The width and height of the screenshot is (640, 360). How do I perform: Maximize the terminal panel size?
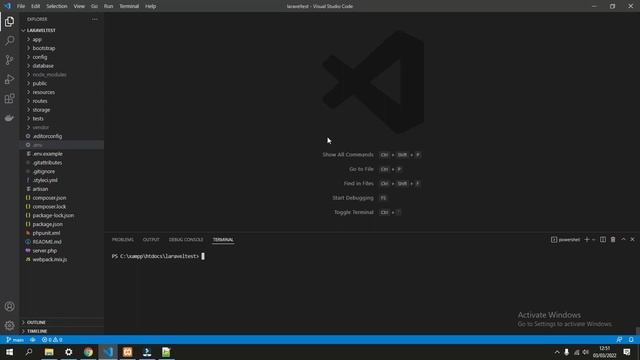[623, 240]
